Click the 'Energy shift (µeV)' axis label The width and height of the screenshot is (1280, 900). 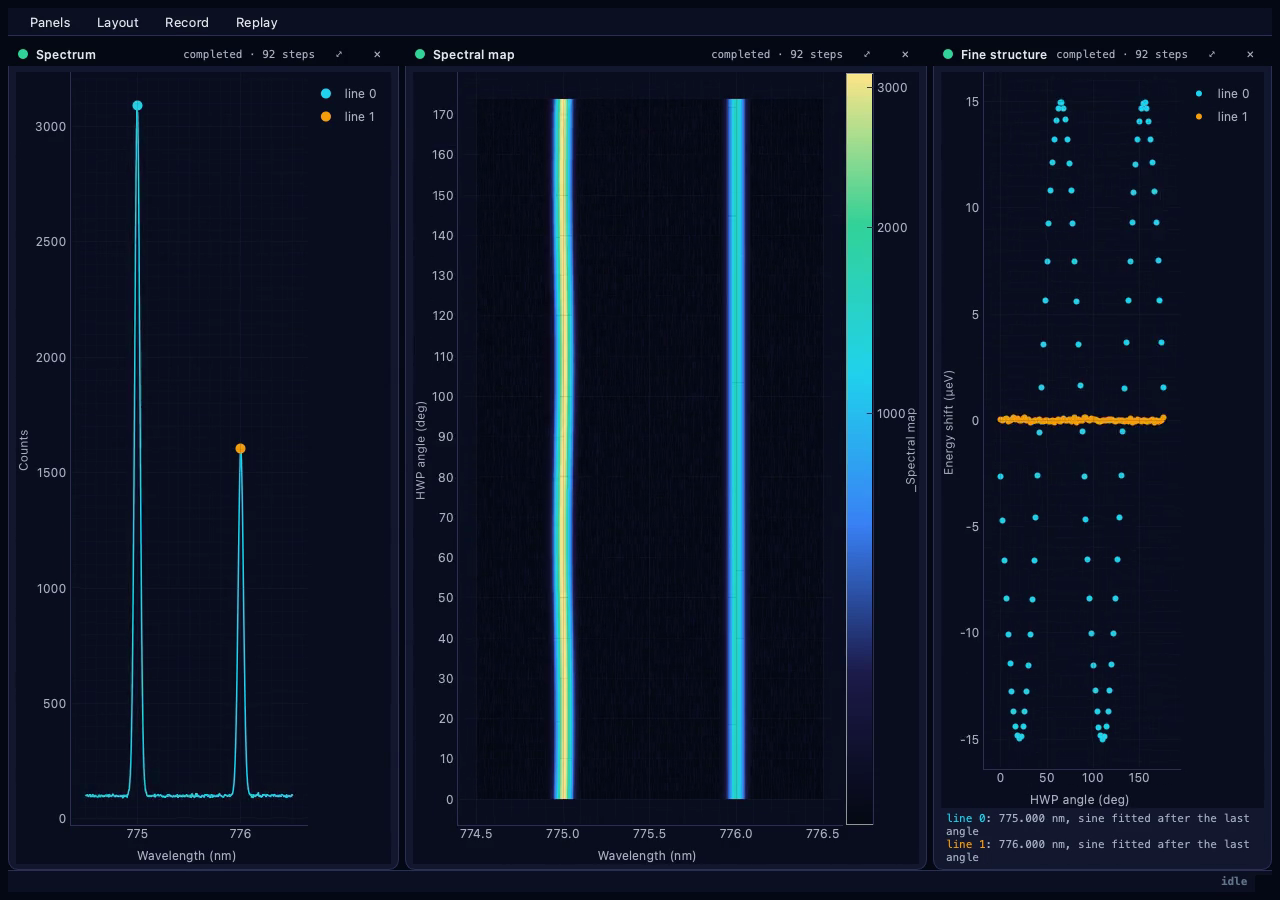pos(949,422)
